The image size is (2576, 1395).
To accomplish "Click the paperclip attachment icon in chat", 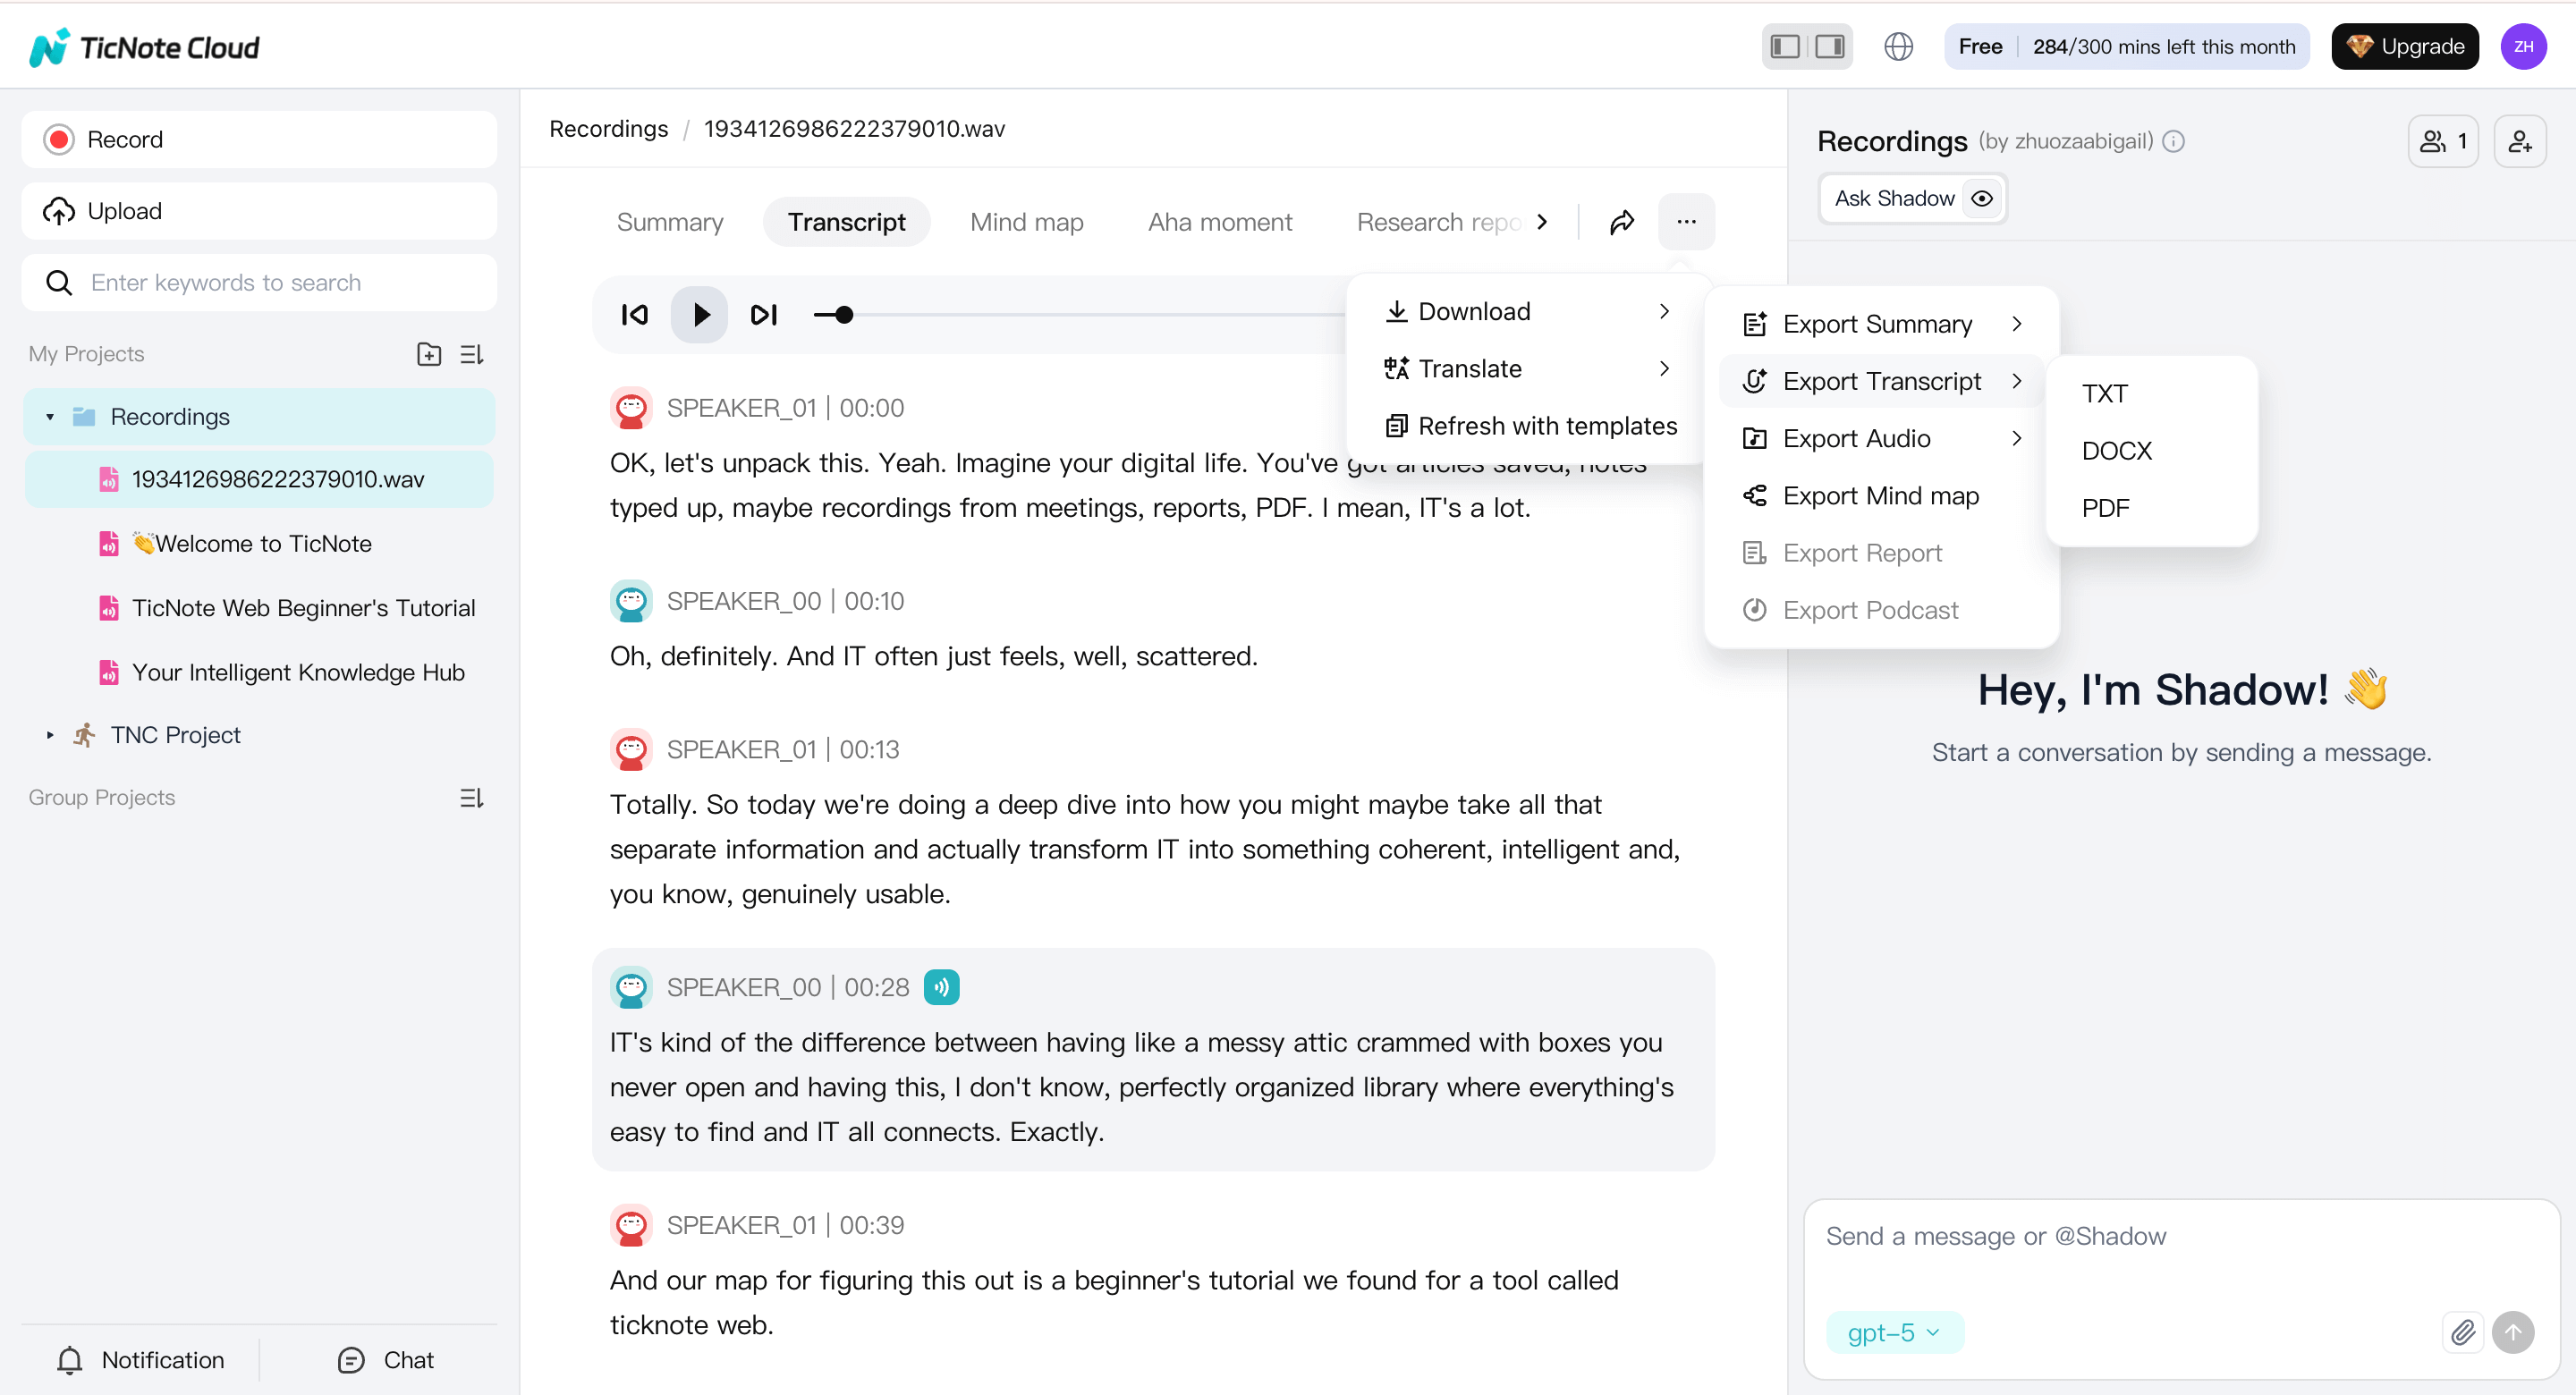I will [x=2465, y=1332].
